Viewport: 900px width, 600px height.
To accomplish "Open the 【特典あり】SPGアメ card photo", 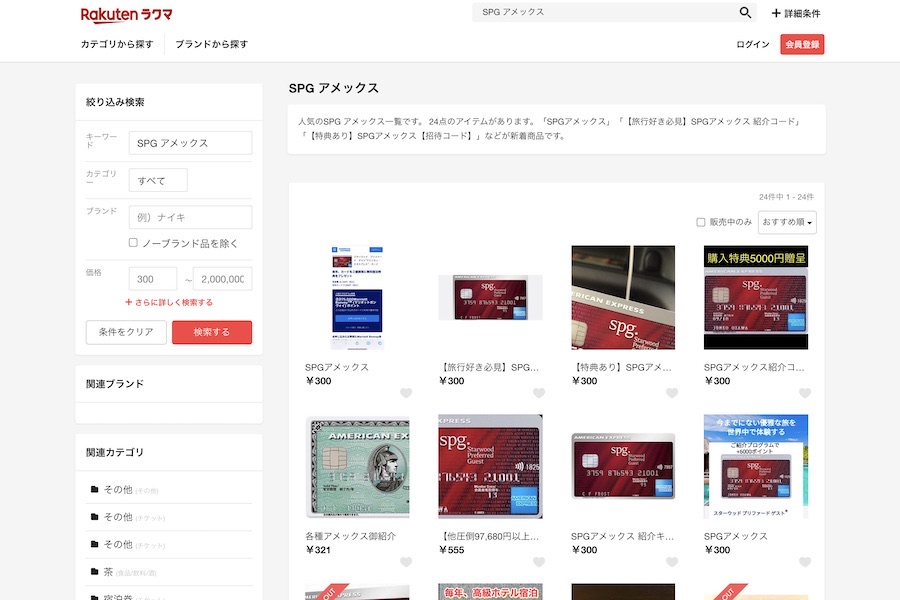I will (x=623, y=297).
